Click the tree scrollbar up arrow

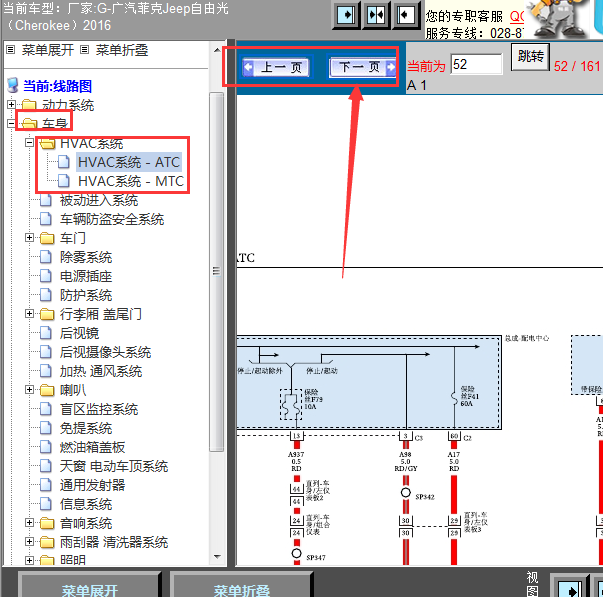217,50
